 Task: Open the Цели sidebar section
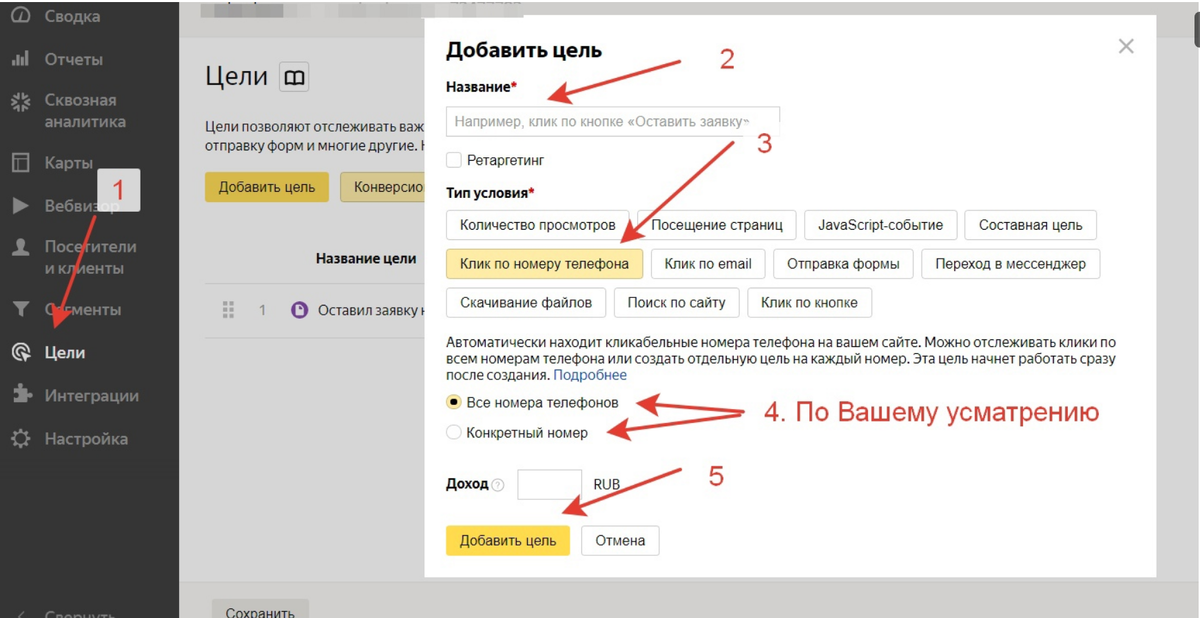pos(65,352)
